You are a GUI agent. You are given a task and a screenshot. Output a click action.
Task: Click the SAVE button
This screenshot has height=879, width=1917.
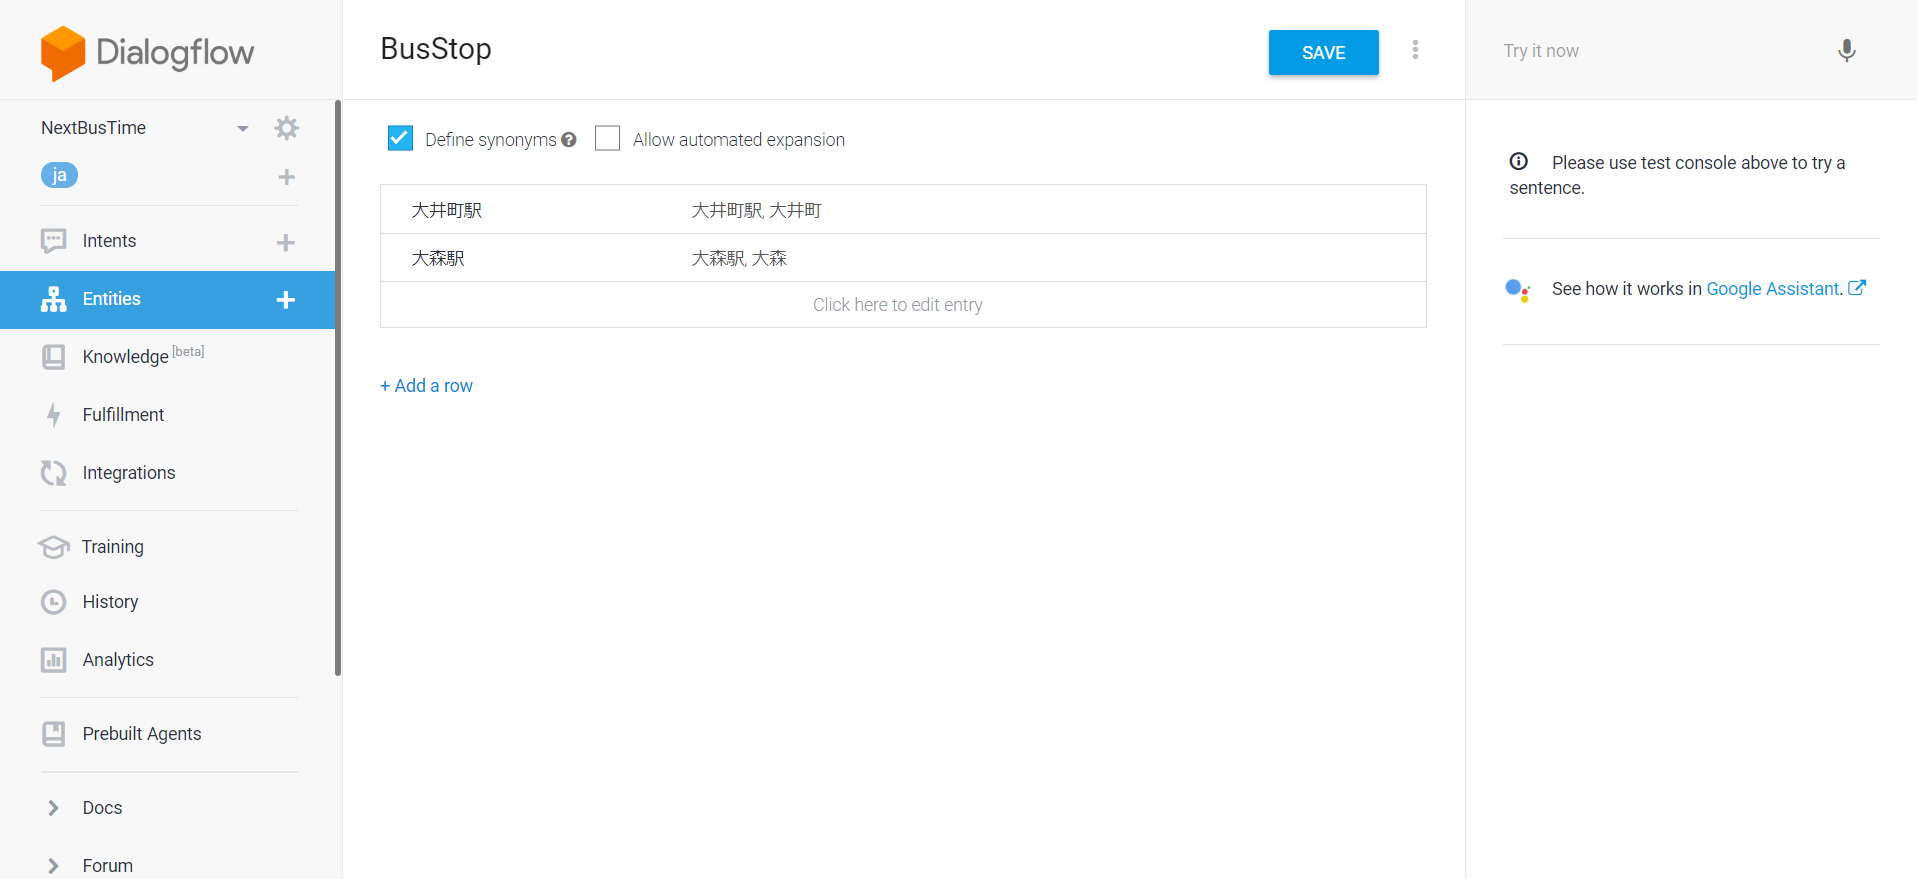1323,53
